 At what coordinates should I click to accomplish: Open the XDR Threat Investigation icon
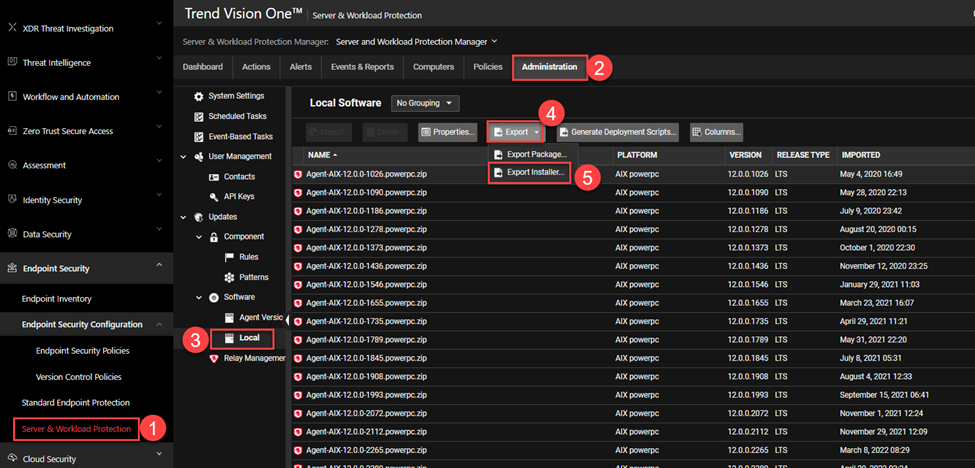tap(11, 28)
